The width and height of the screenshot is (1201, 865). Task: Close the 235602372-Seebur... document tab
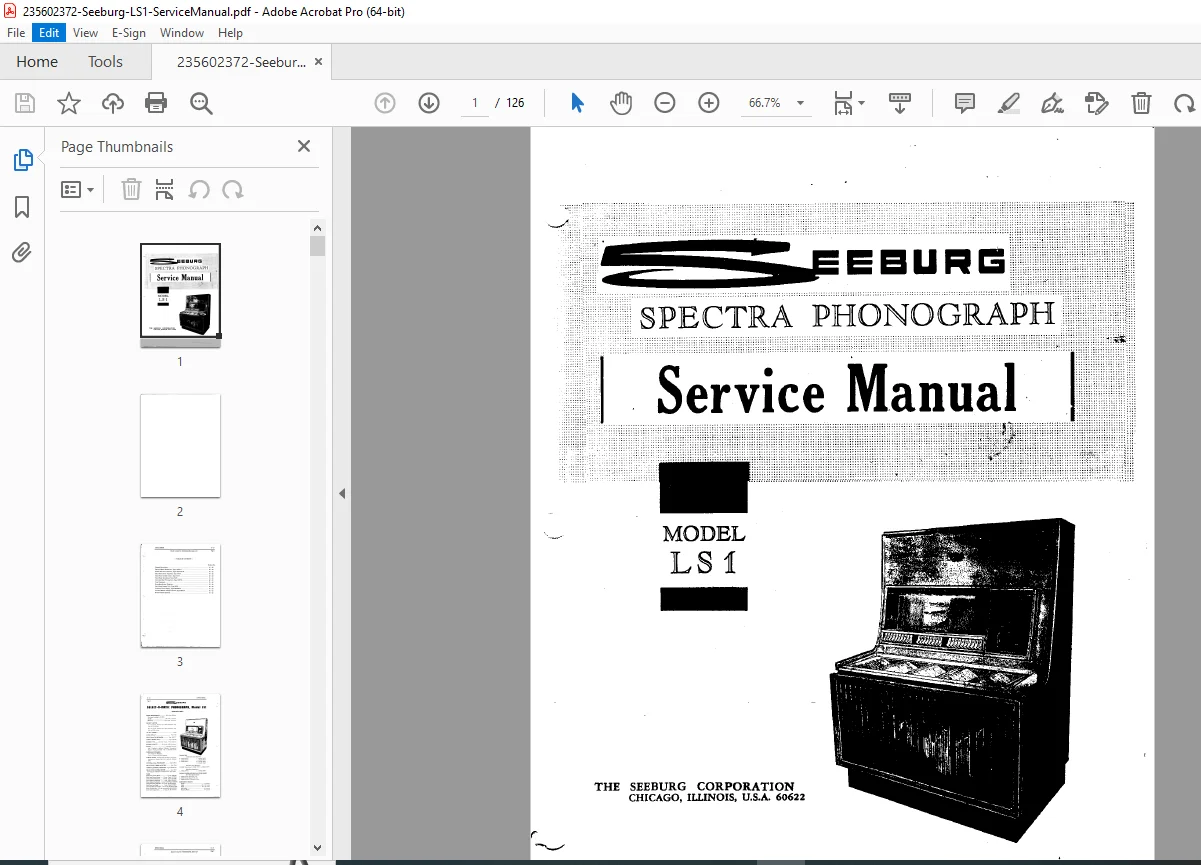(x=319, y=62)
